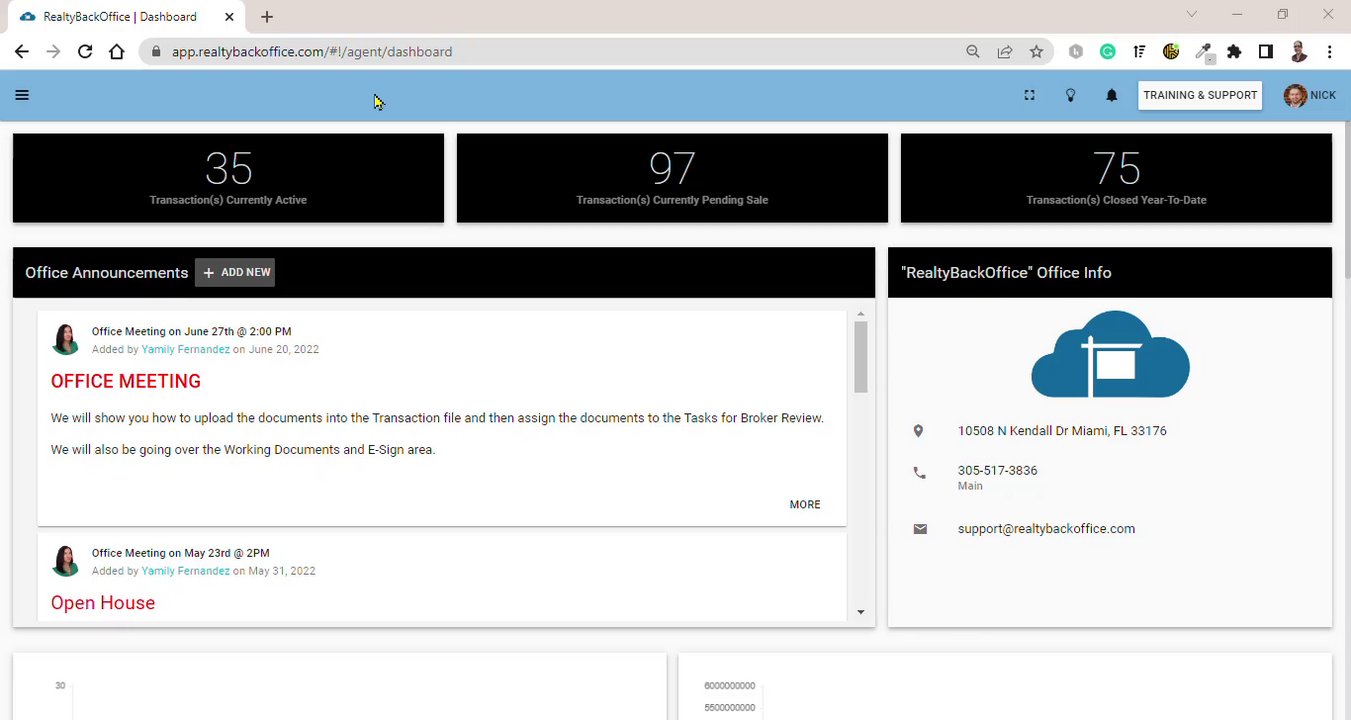Click support@realtybackoffice.com email
Screen dimensions: 1351x720
(x=1046, y=529)
